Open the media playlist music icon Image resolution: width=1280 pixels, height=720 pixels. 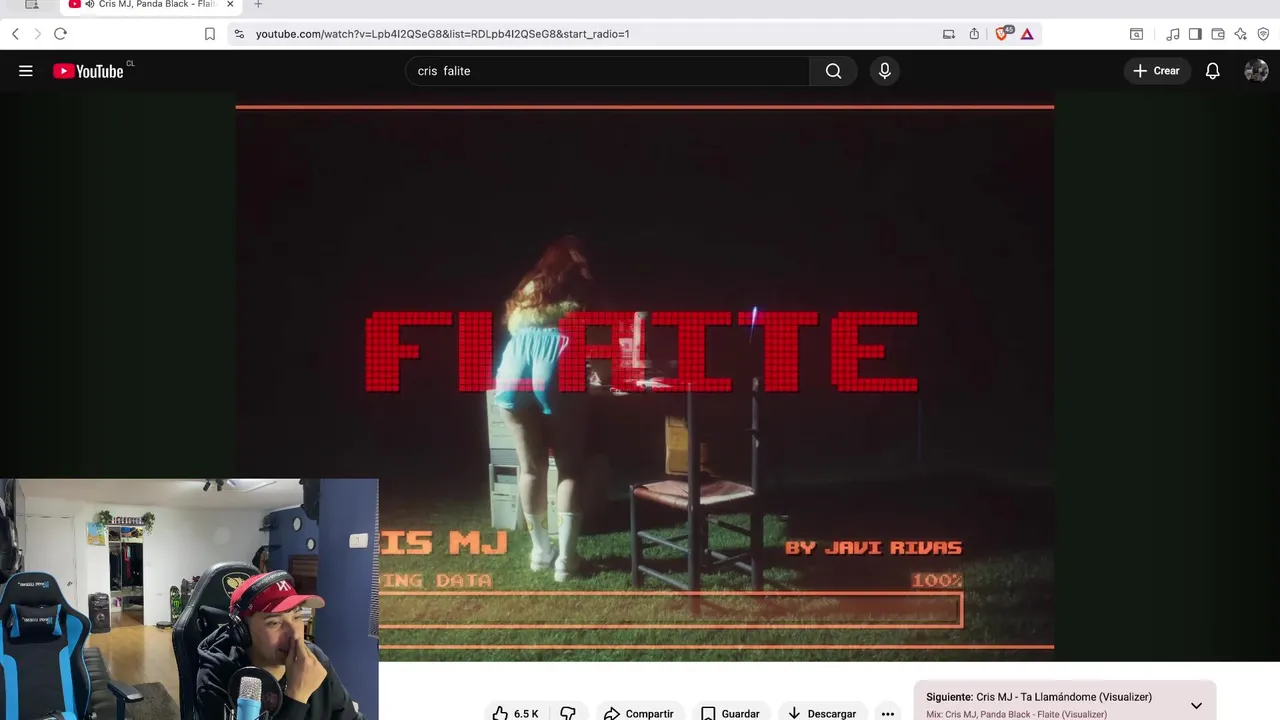point(1173,34)
